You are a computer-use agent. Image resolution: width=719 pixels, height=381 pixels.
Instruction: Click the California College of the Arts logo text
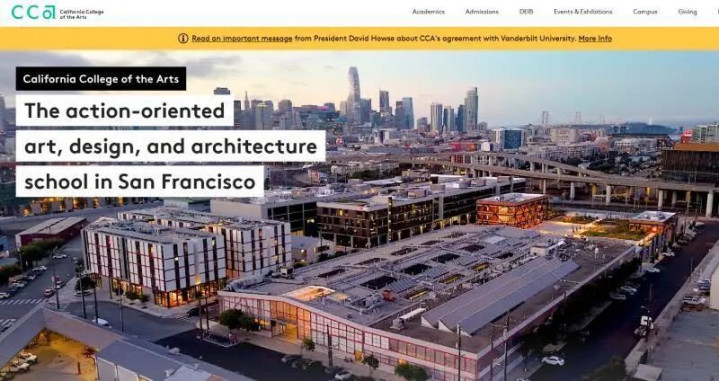[82, 14]
